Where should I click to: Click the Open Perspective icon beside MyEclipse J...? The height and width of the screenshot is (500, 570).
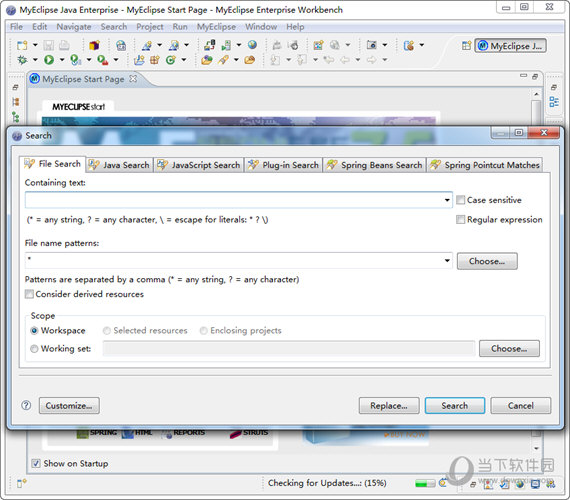466,45
